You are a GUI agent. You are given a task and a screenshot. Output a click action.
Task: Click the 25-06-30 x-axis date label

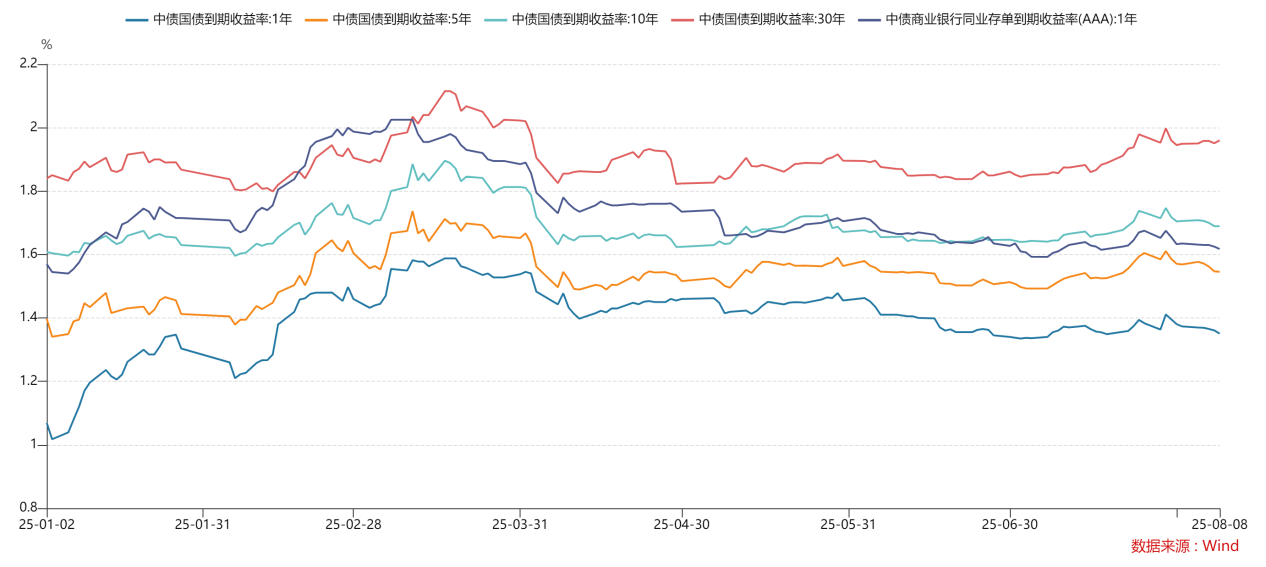coord(1009,524)
